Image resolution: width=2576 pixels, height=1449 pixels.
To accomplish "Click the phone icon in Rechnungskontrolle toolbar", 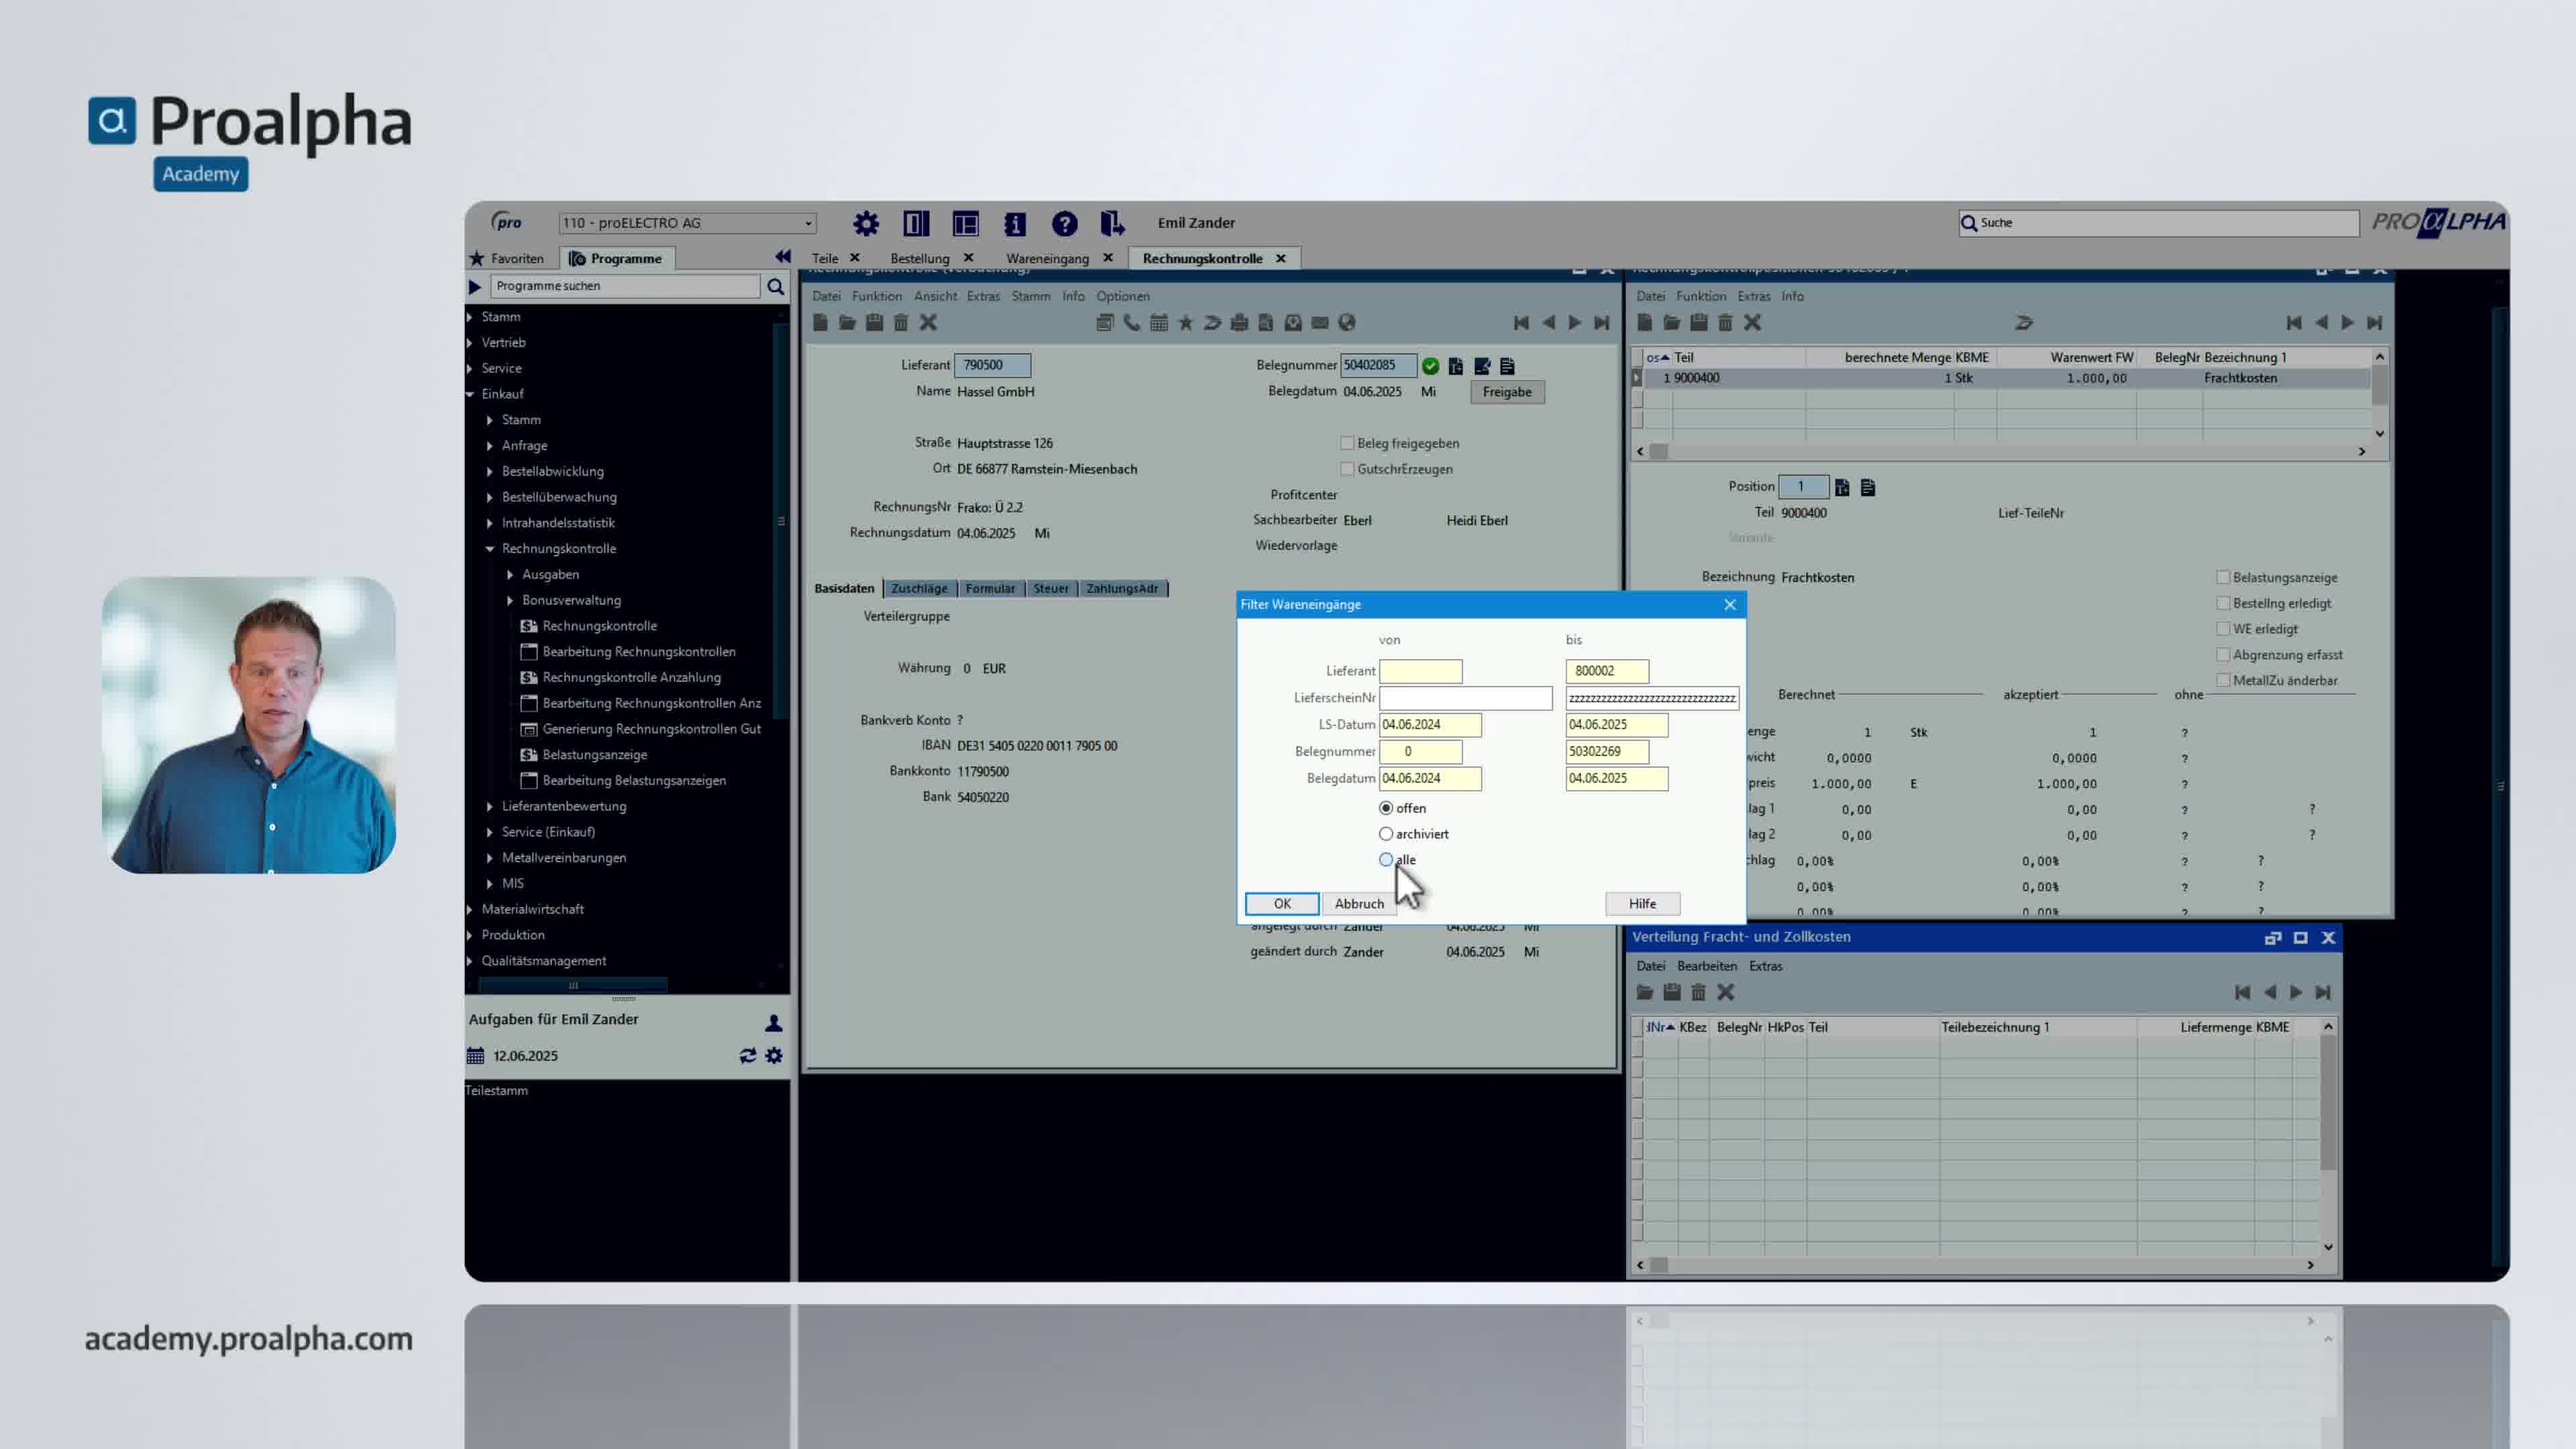I will point(1131,322).
